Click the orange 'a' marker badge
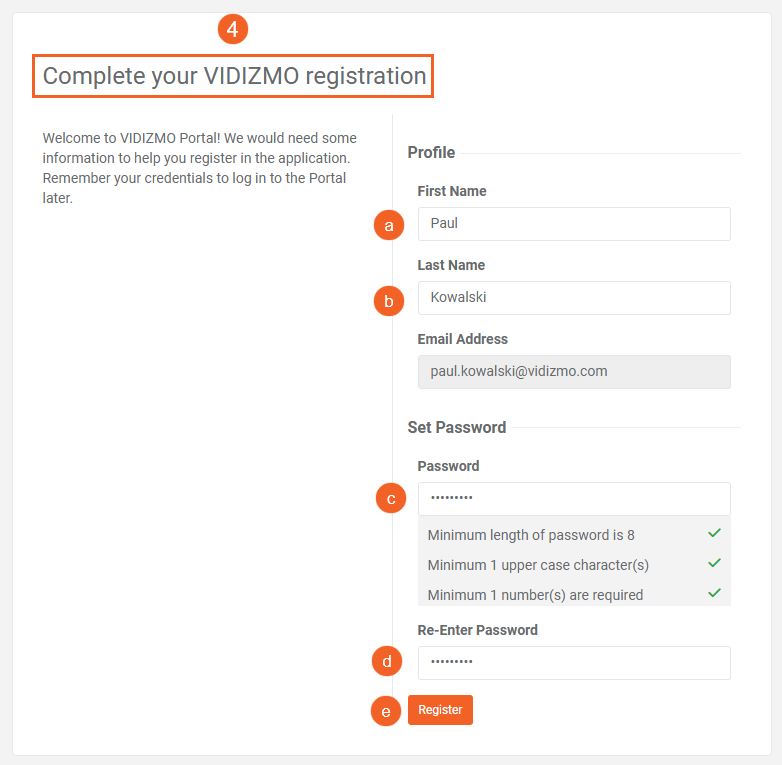The image size is (782, 765). coord(388,225)
